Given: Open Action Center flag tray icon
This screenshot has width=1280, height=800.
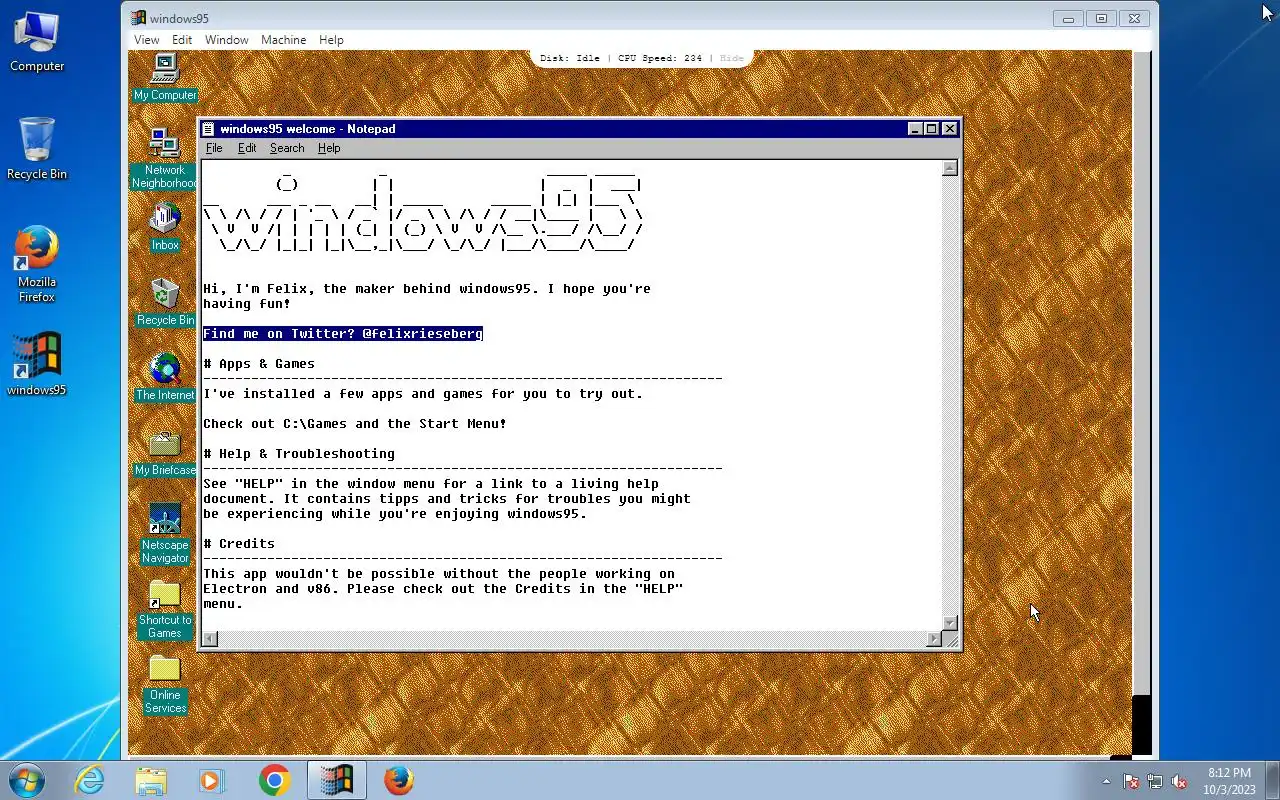Looking at the screenshot, I should 1131,782.
